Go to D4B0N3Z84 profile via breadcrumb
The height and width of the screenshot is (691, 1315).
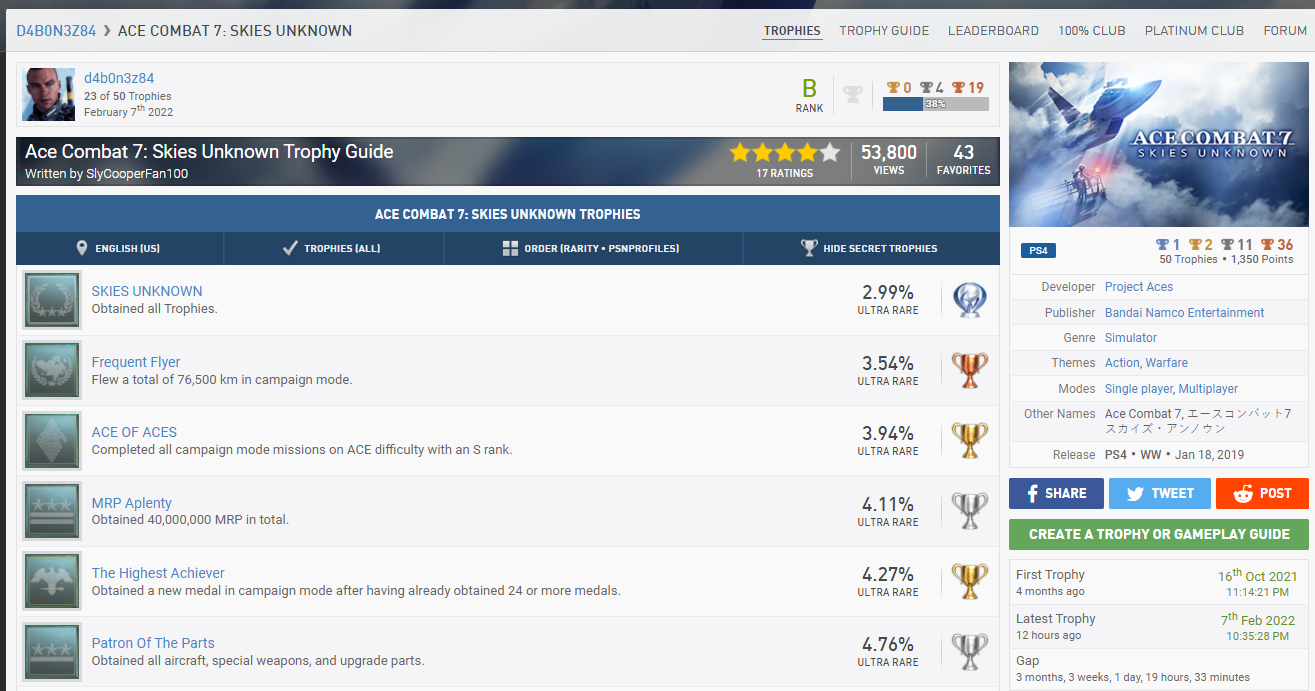pyautogui.click(x=56, y=31)
